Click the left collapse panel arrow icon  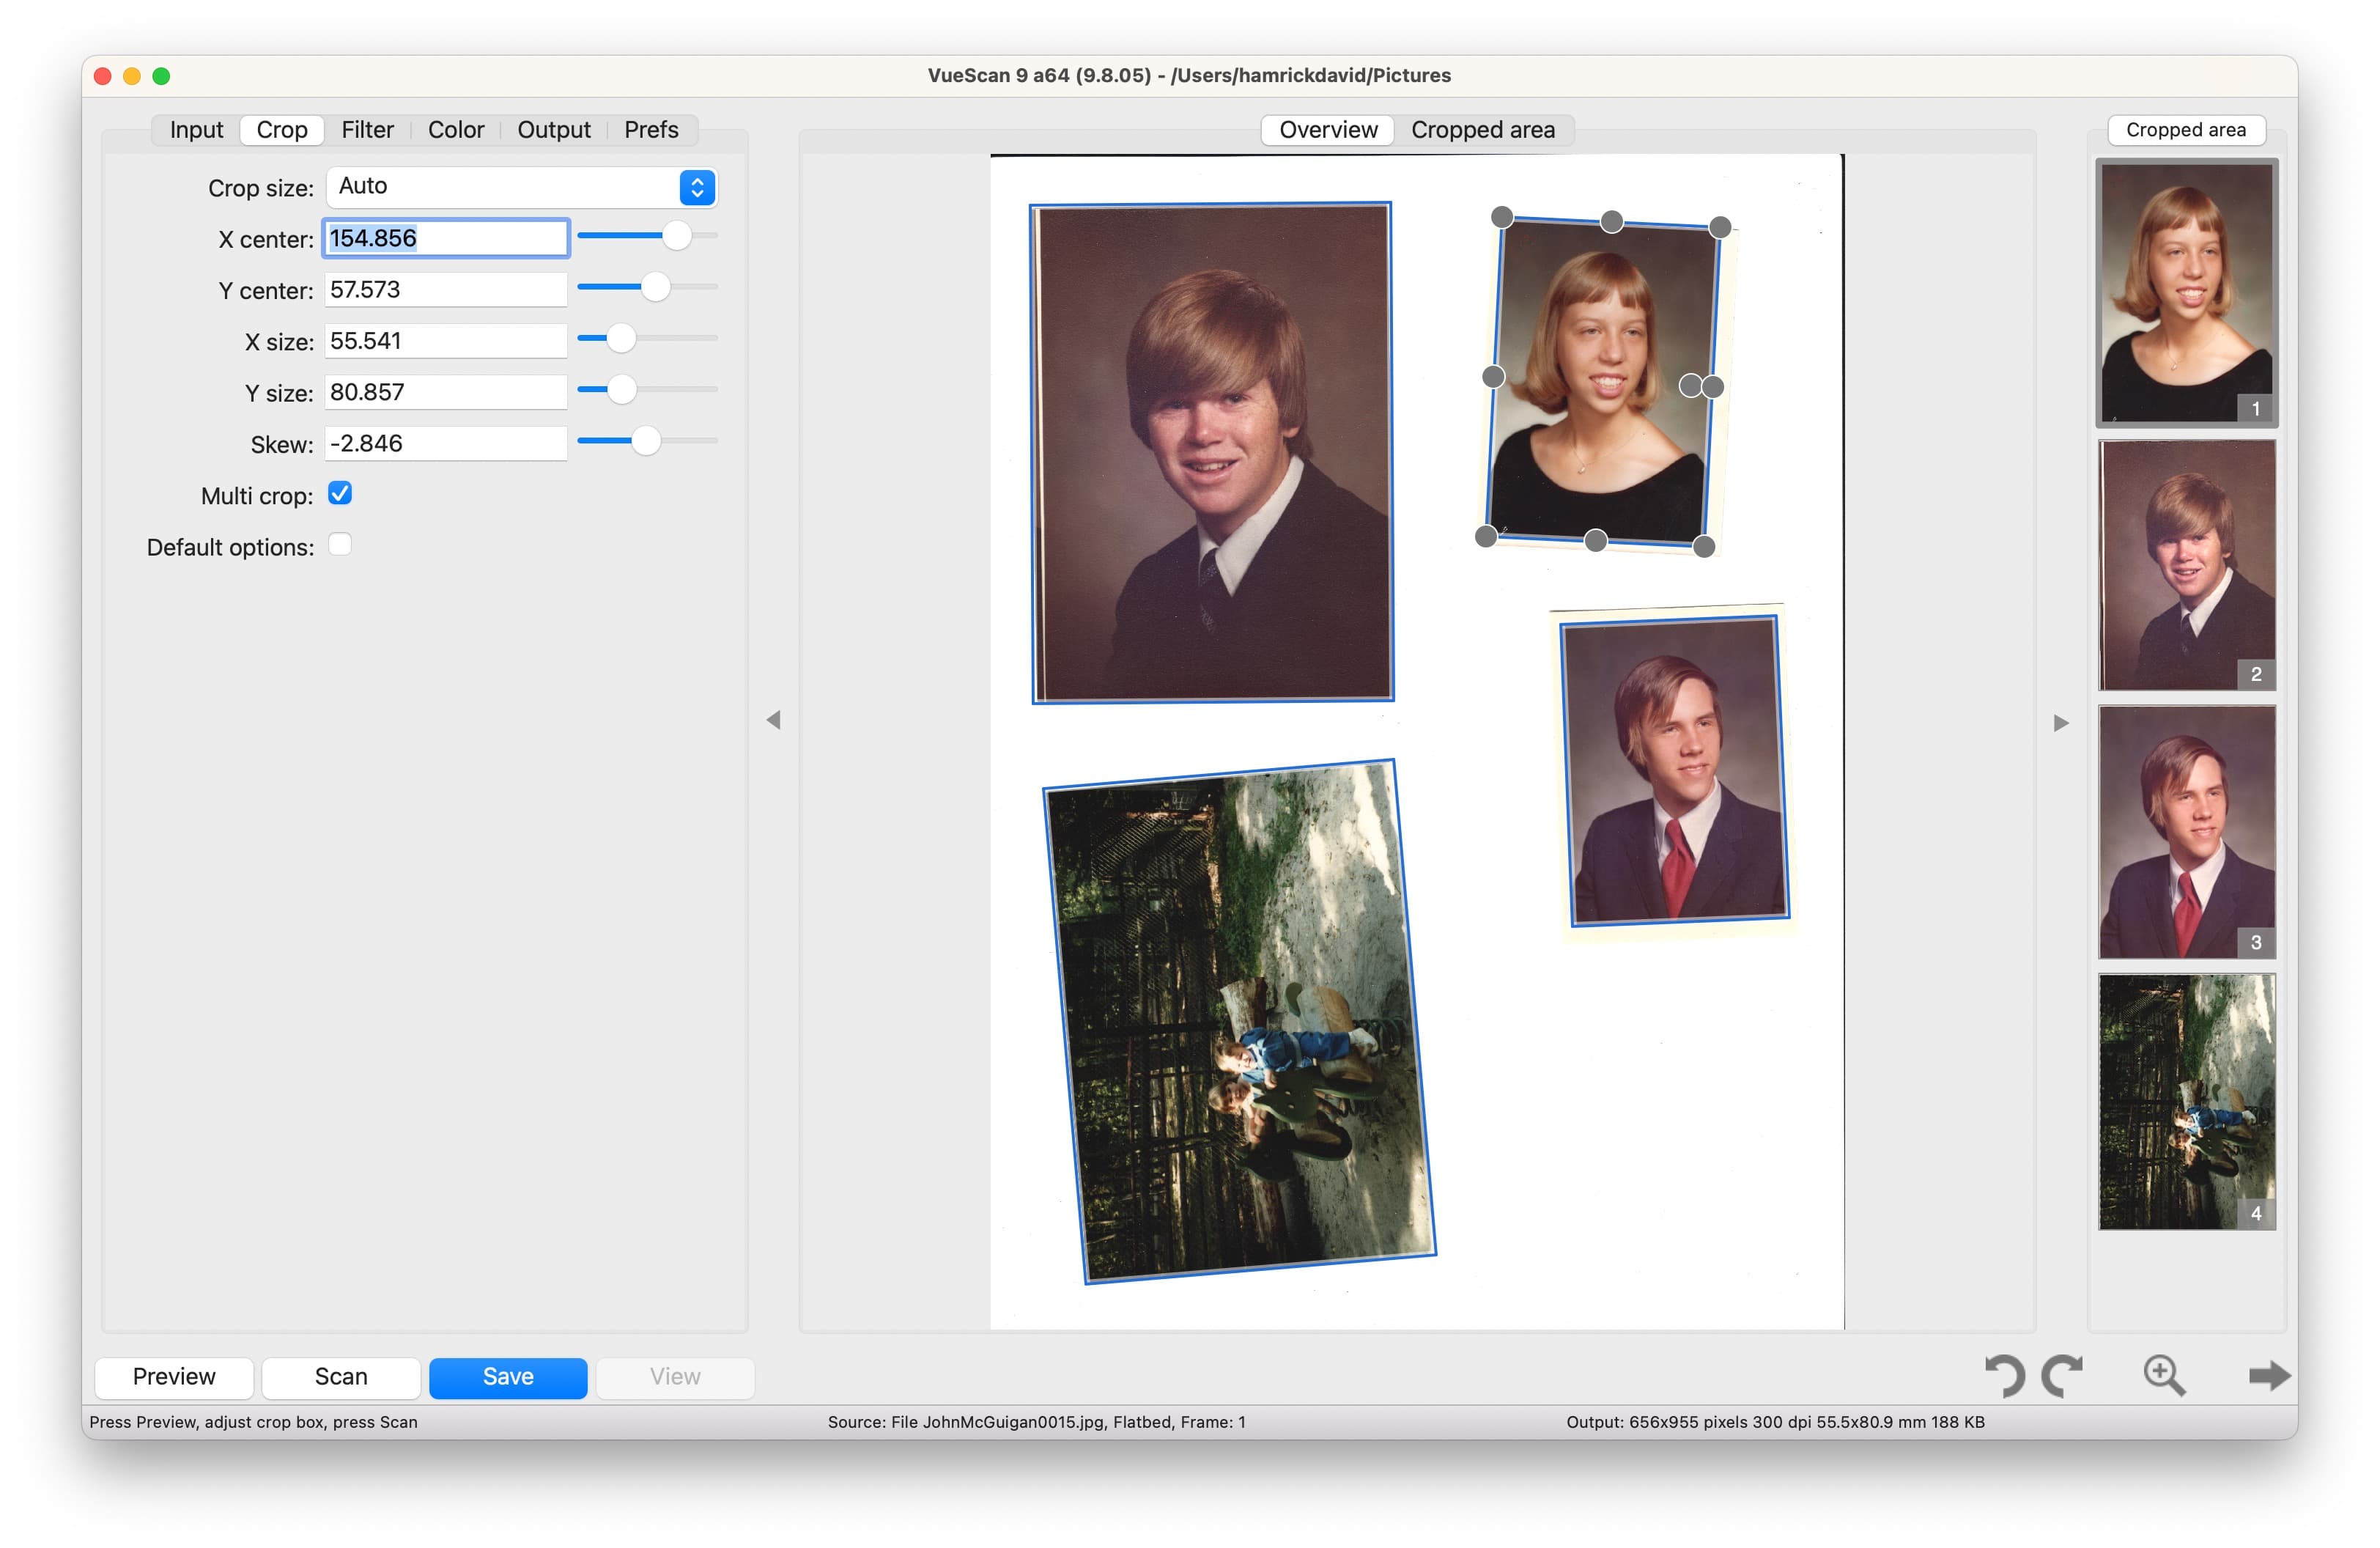click(x=774, y=718)
